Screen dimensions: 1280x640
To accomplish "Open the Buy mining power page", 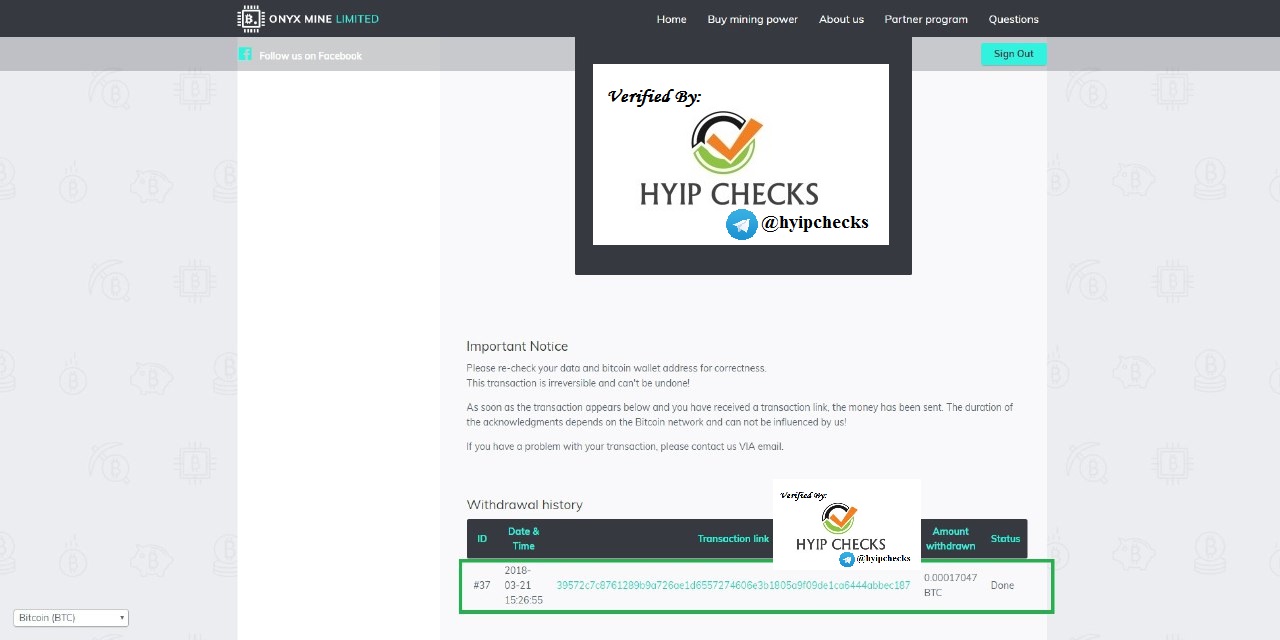I will pyautogui.click(x=752, y=19).
